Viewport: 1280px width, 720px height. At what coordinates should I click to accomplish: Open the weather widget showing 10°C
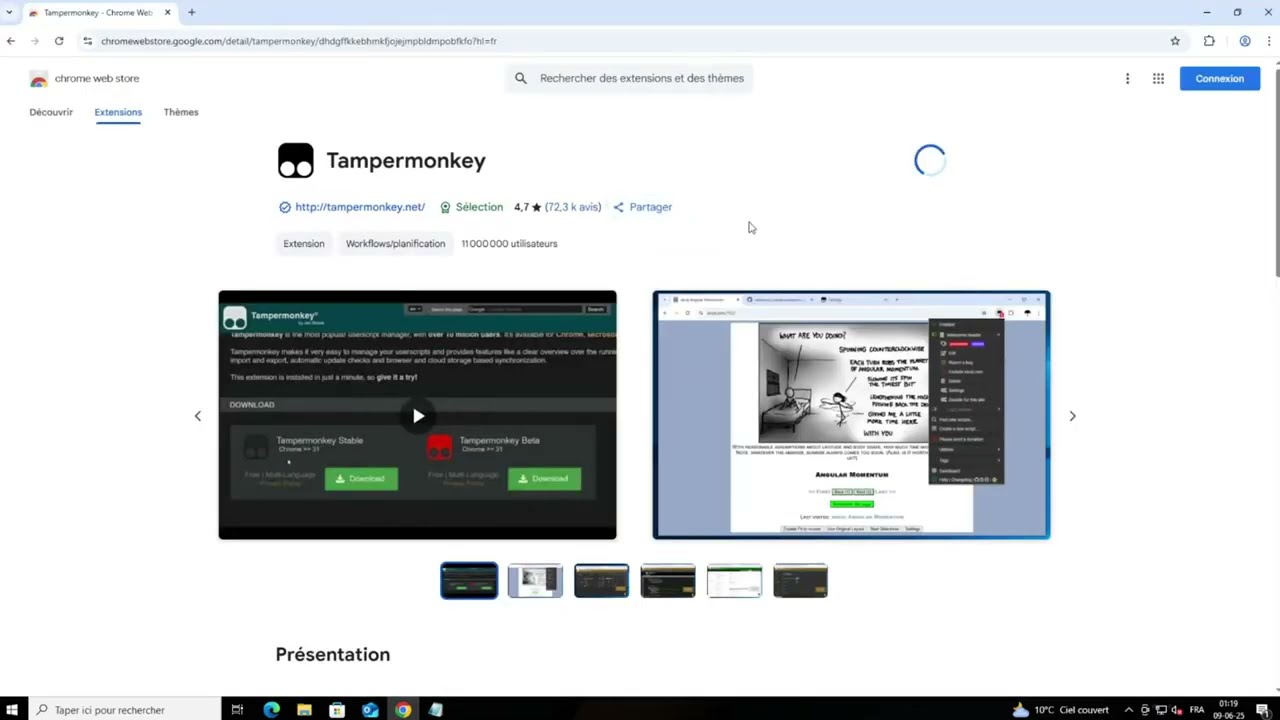coord(1060,710)
